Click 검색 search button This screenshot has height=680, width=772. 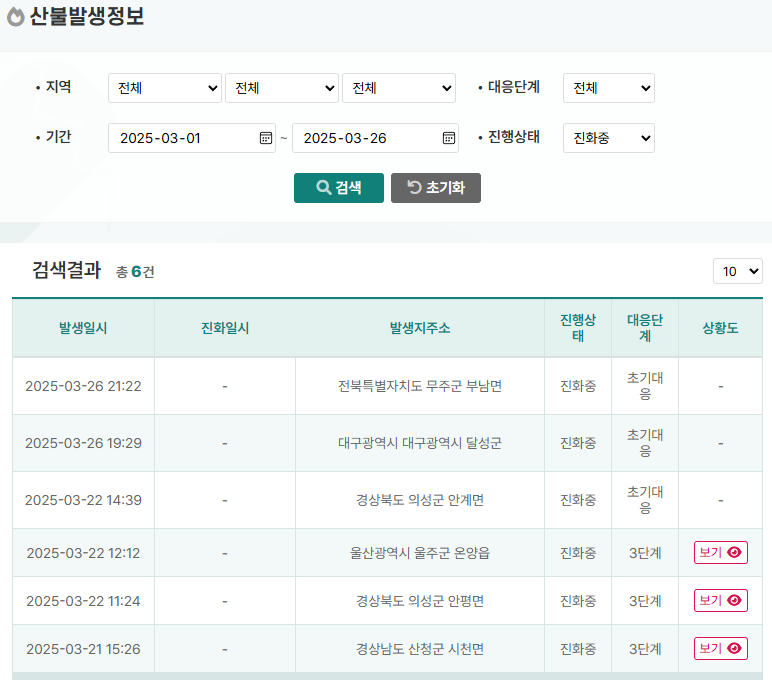point(339,188)
